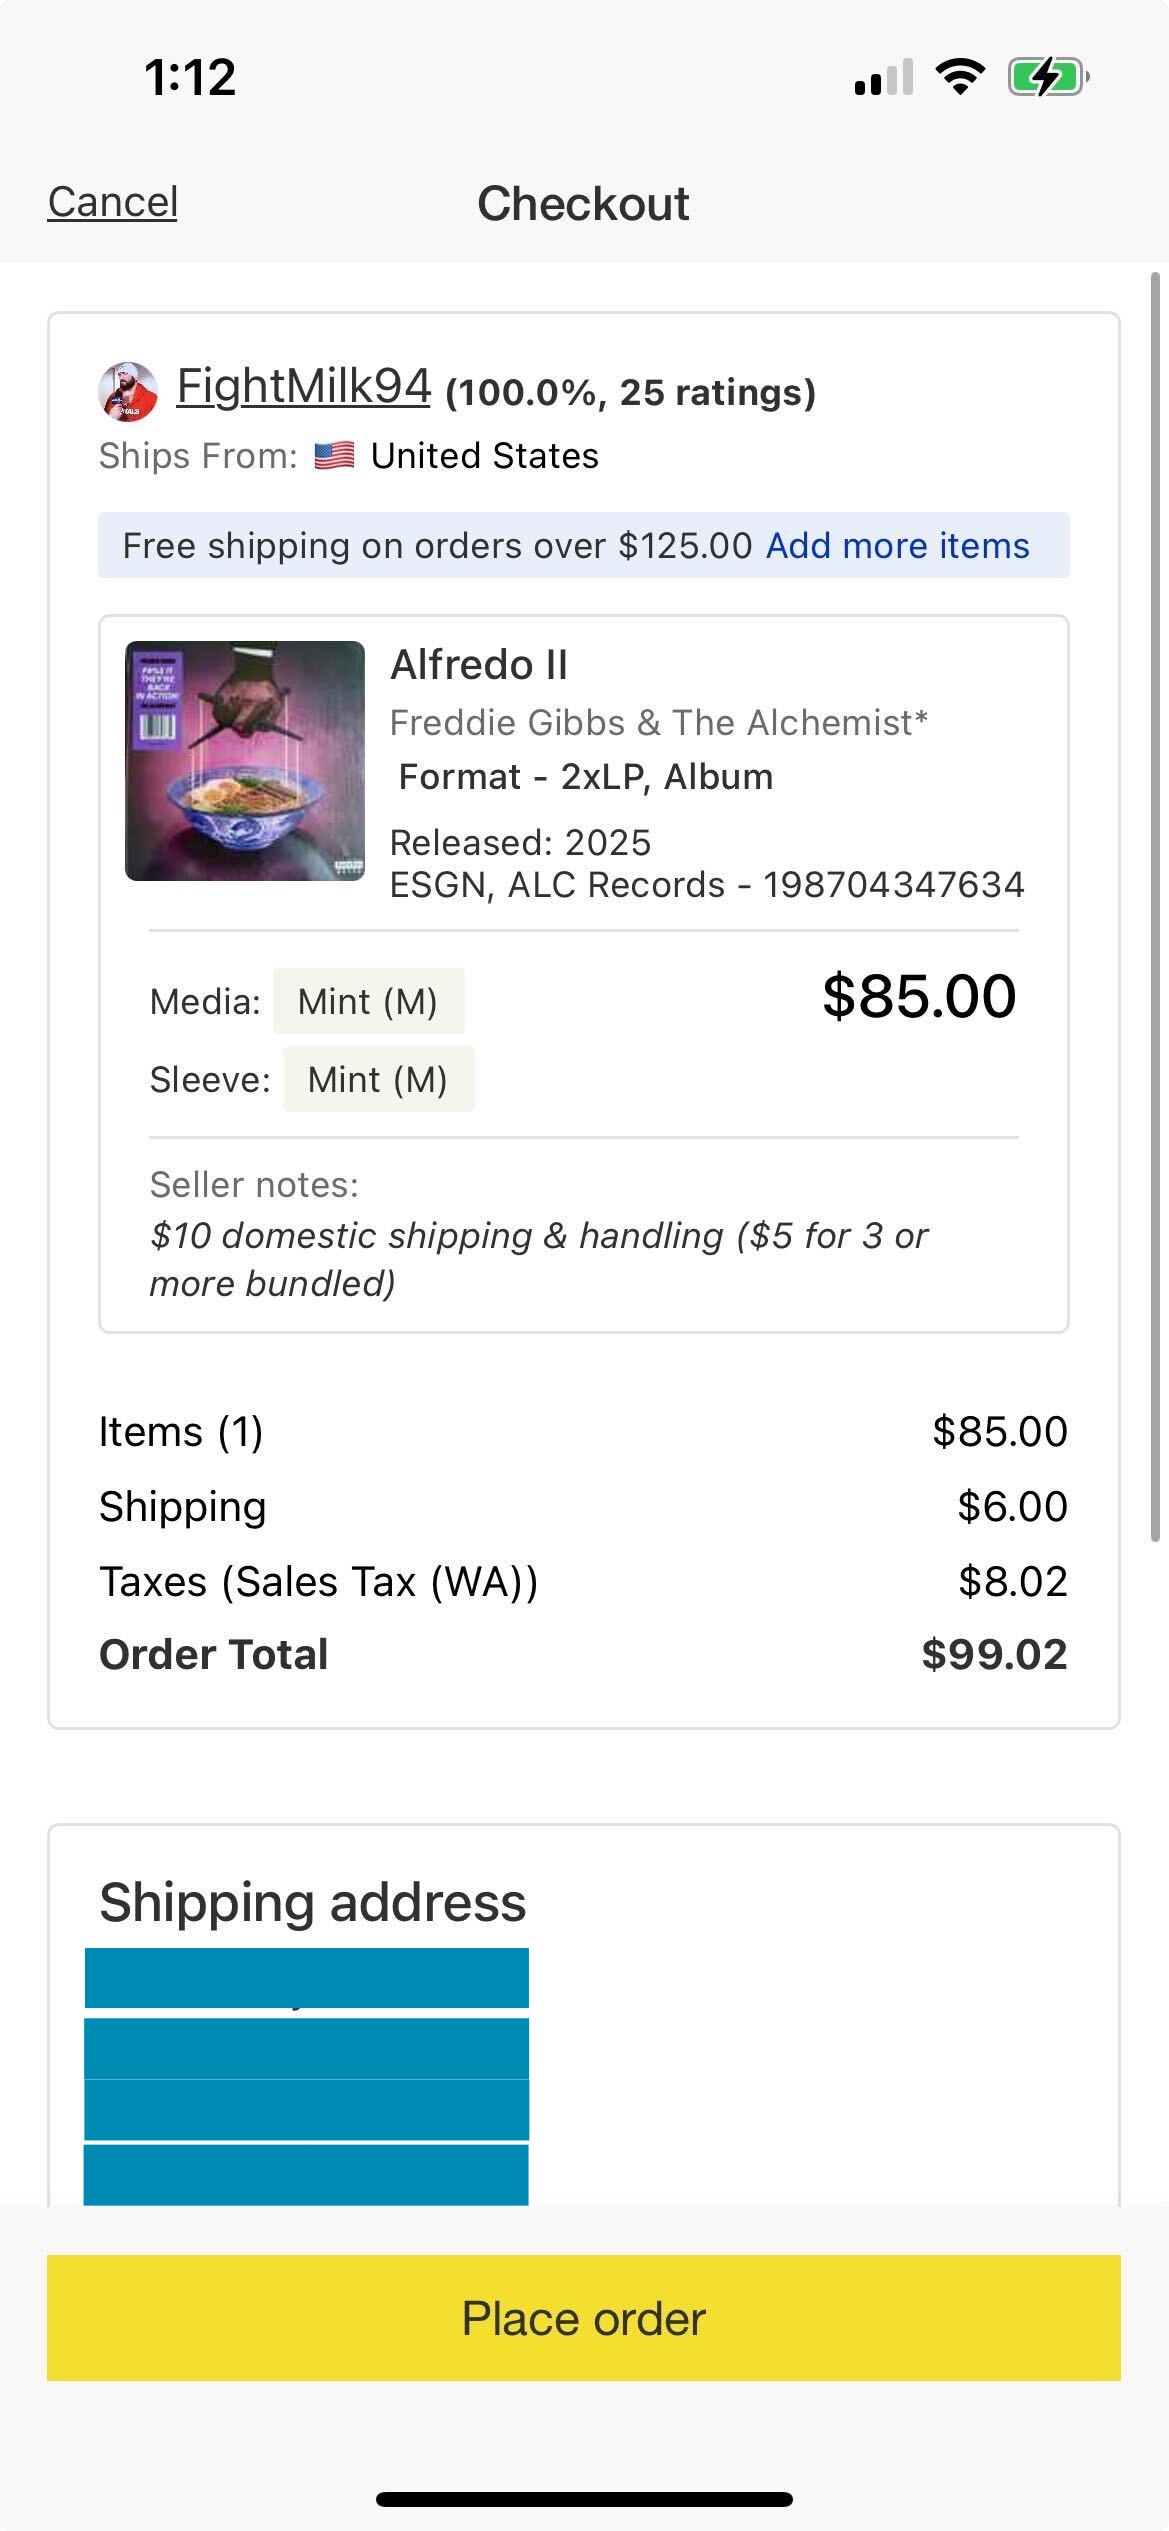Click the page scrollbar
1169x2531 pixels.
(x=1155, y=907)
